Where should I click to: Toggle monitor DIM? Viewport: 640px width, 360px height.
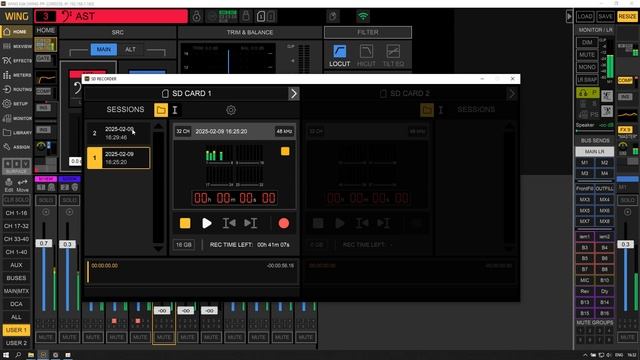[x=587, y=42]
